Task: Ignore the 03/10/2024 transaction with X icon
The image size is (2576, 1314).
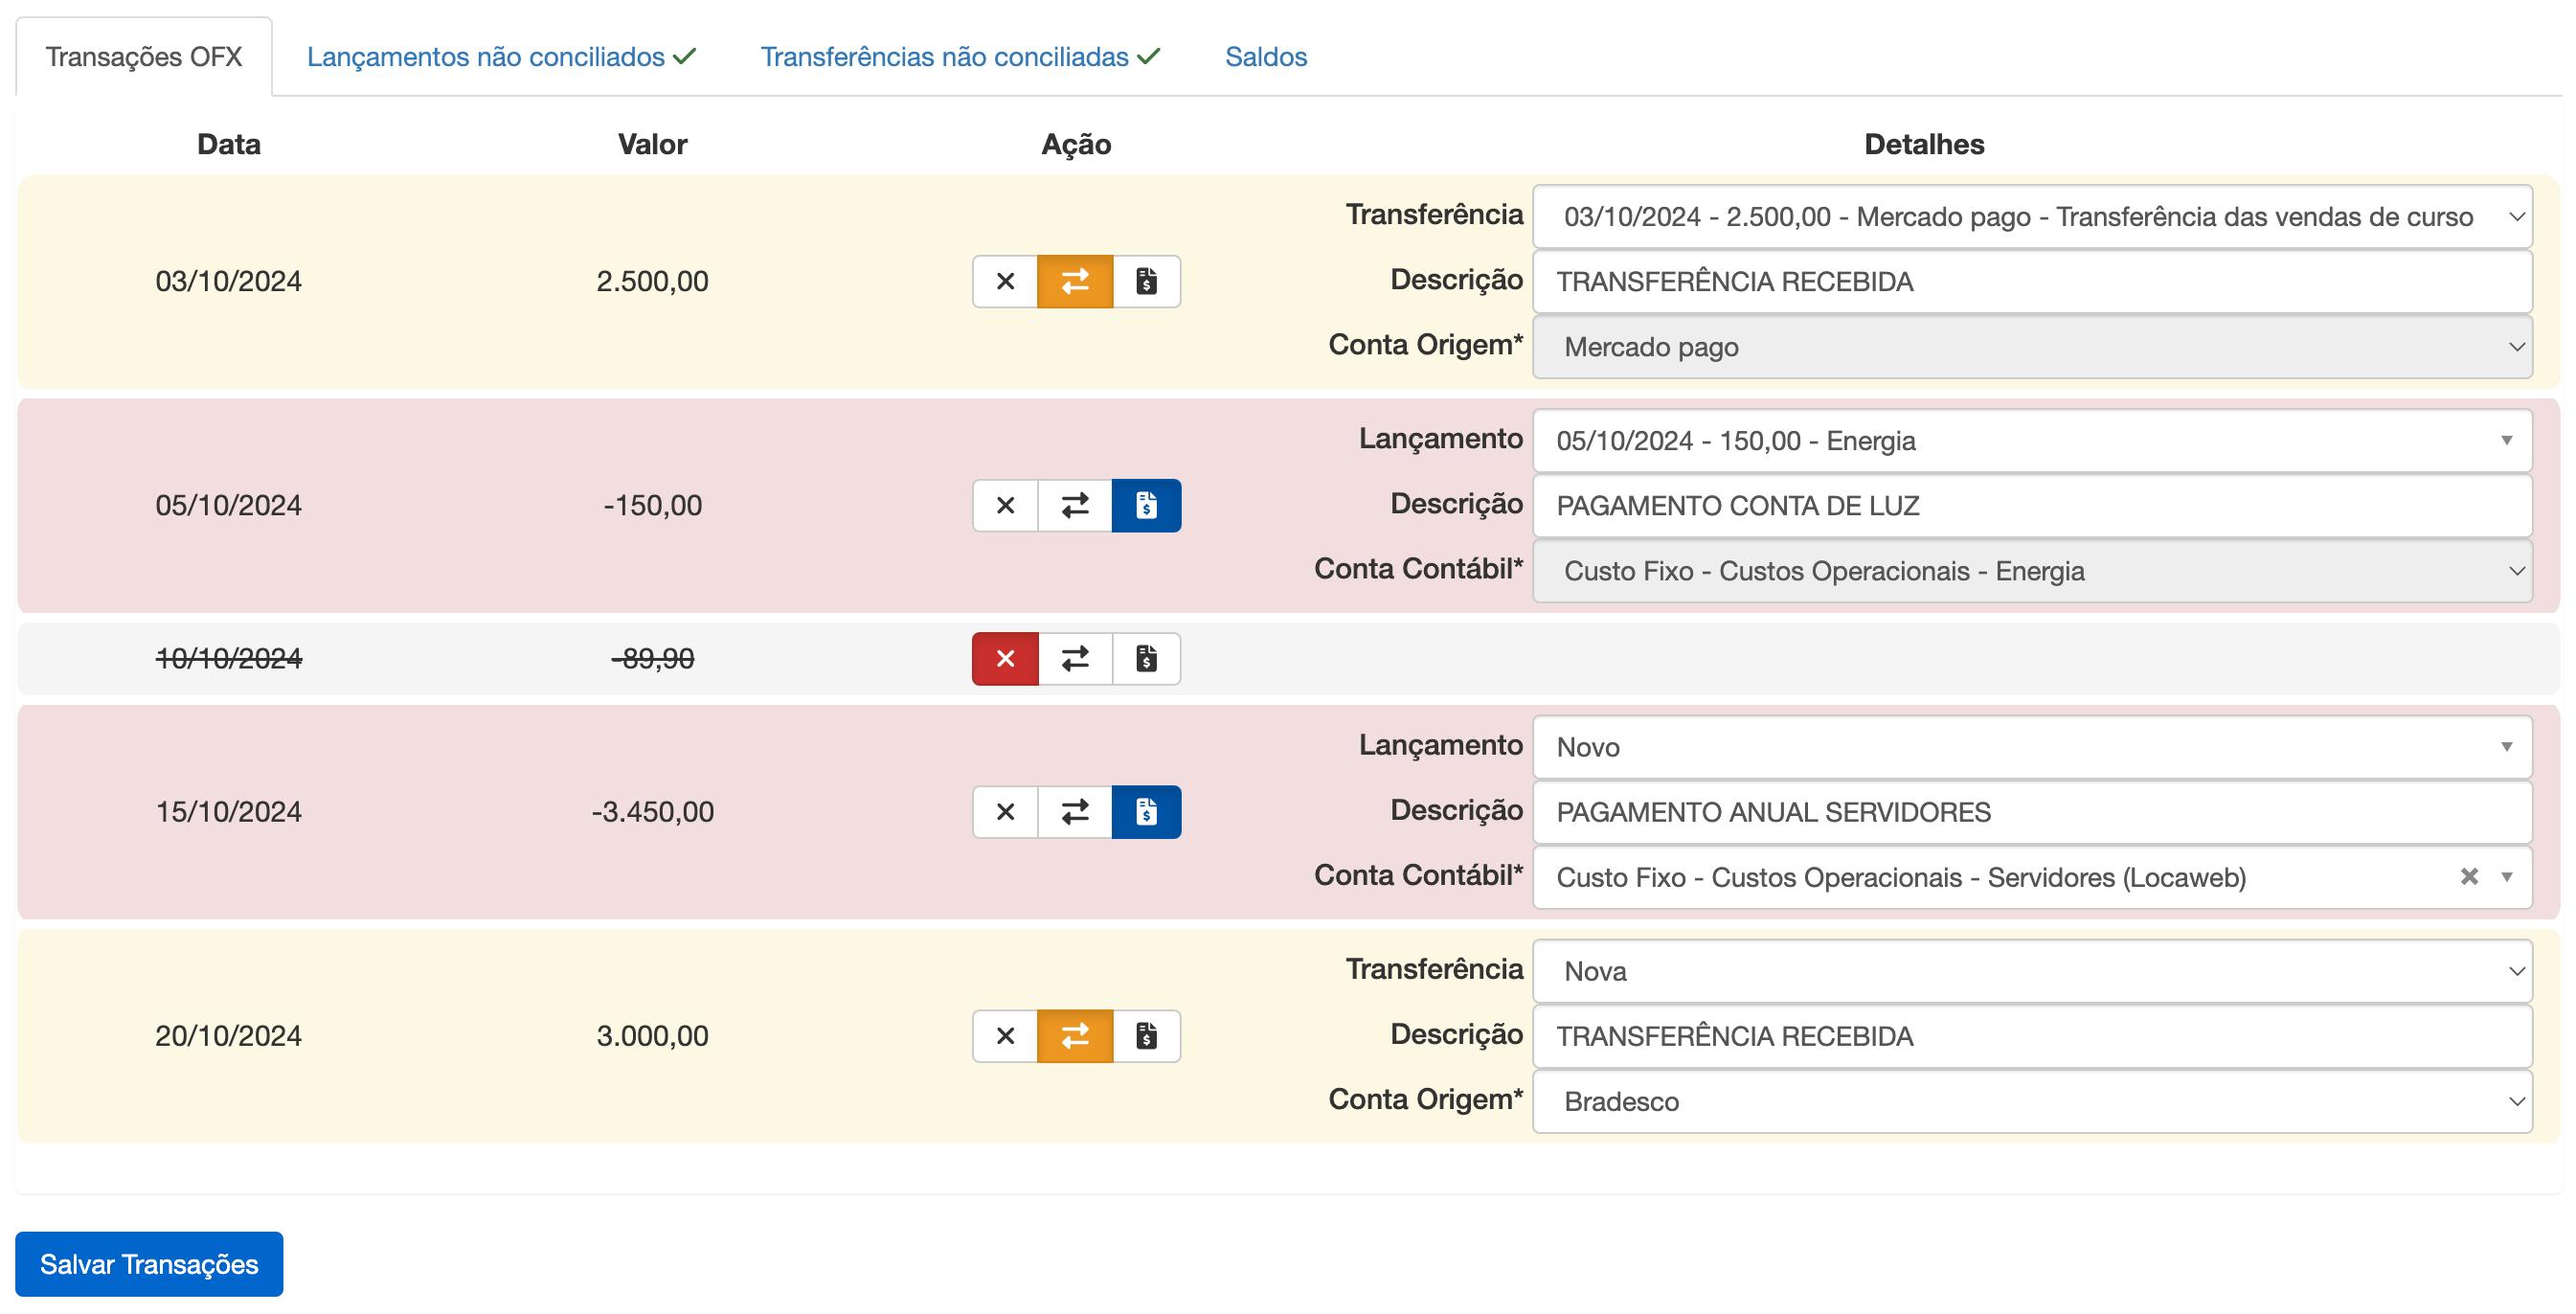Action: click(1005, 281)
